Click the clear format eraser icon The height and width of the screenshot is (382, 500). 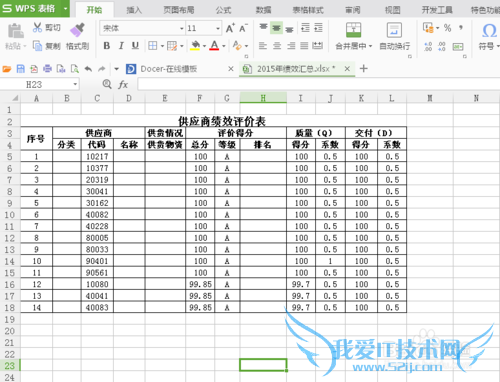[x=237, y=46]
